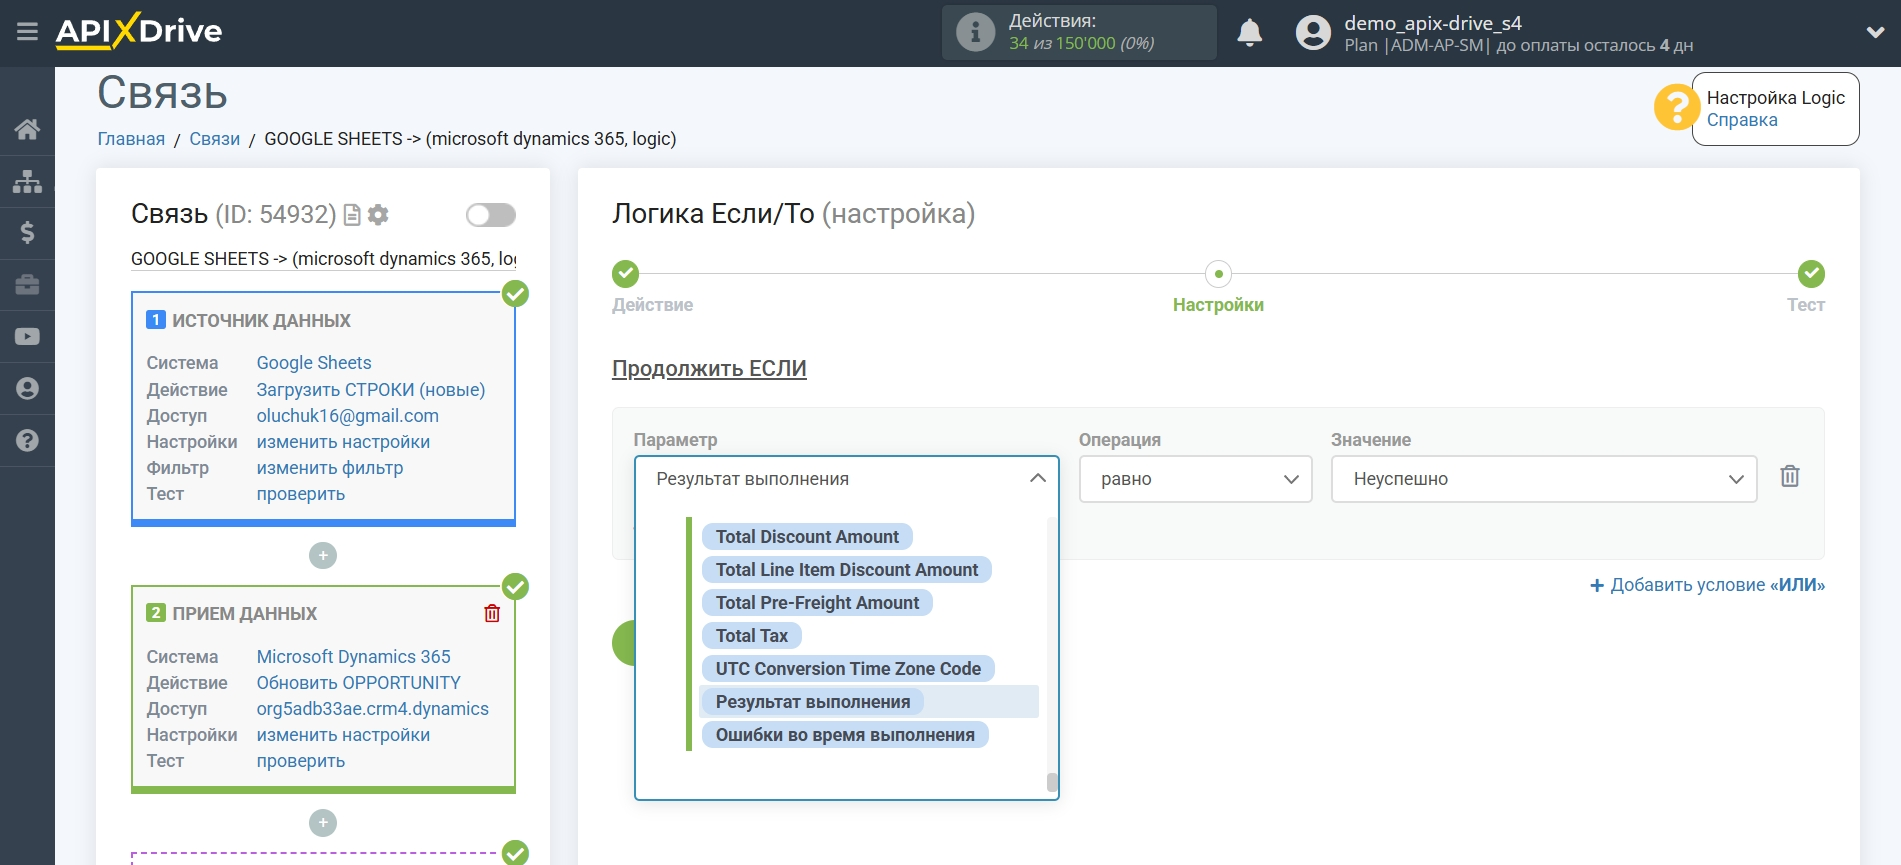1901x865 pixels.
Task: Select Результат выполнения option in list
Action: (813, 702)
